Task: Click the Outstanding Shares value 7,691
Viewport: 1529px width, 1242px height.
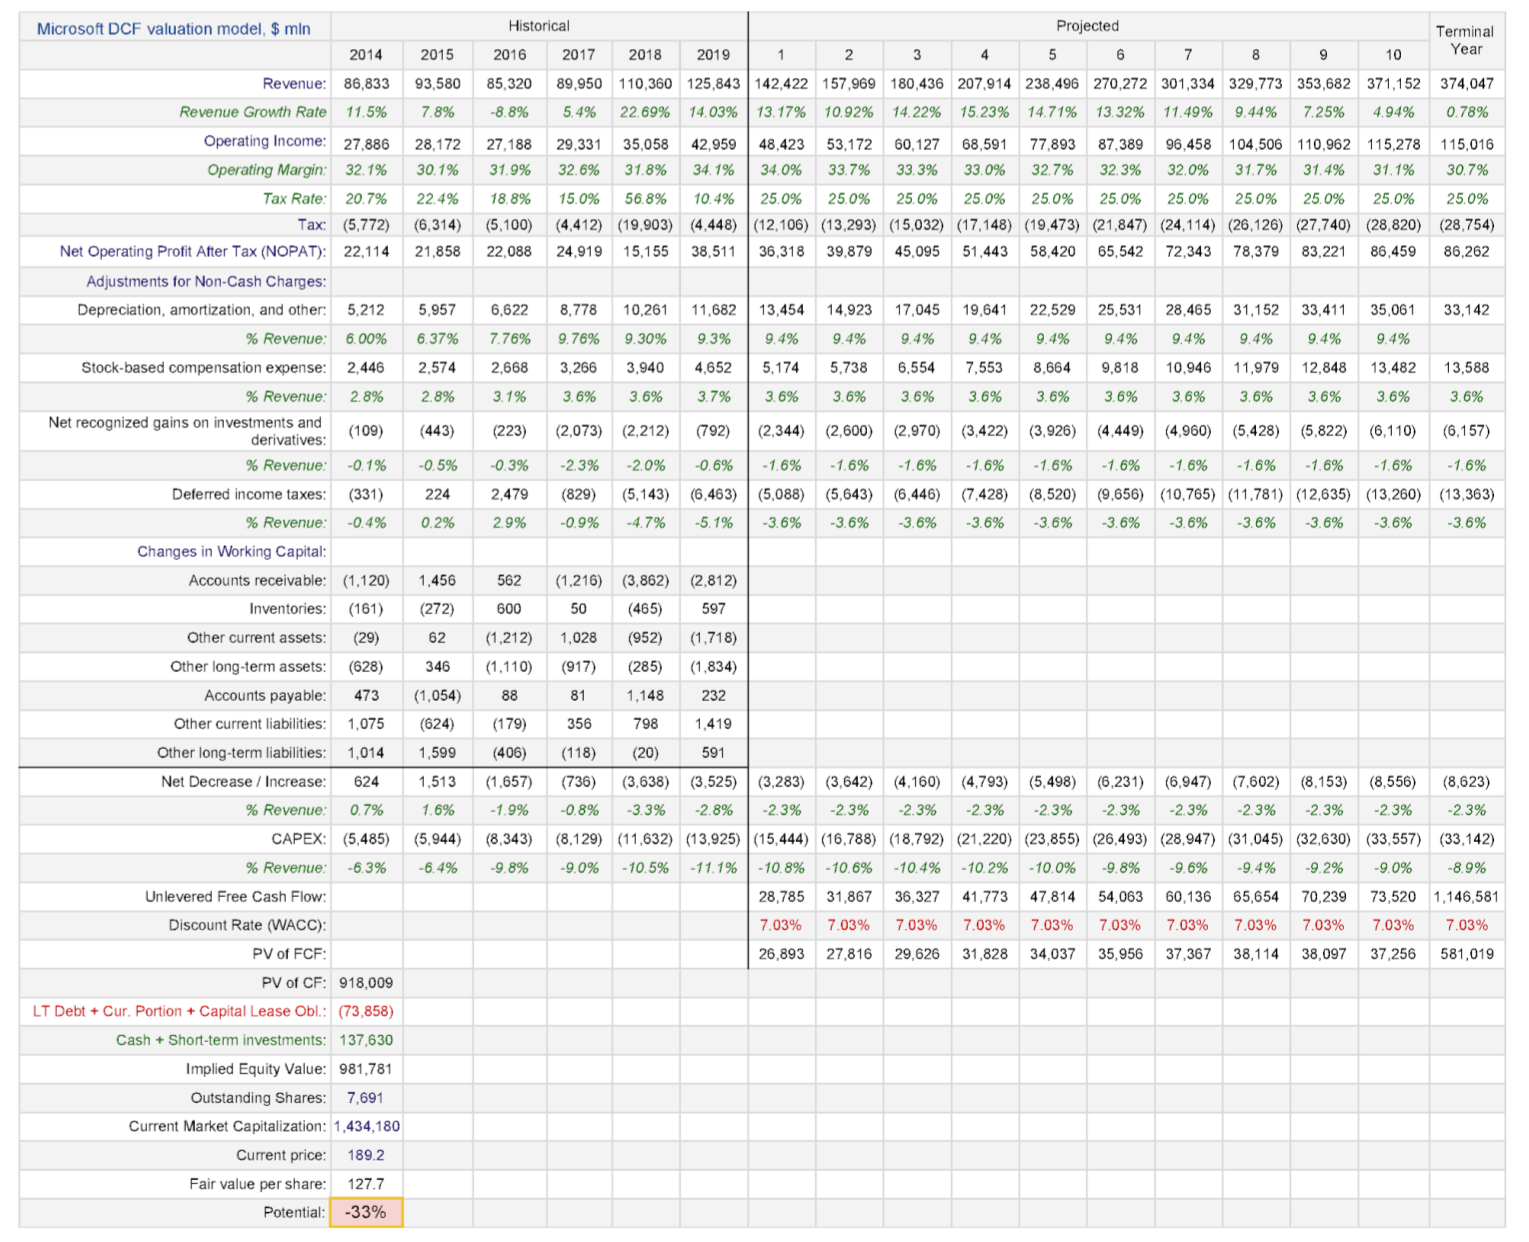Action: (x=366, y=1098)
